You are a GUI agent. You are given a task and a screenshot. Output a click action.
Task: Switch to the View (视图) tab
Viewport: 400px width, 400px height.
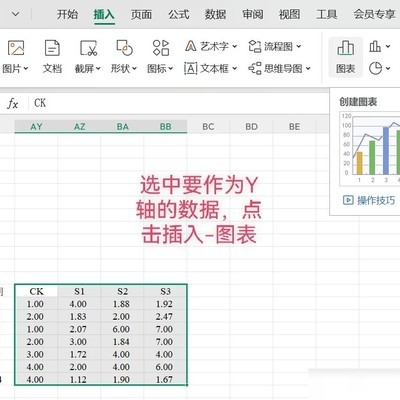(x=289, y=14)
